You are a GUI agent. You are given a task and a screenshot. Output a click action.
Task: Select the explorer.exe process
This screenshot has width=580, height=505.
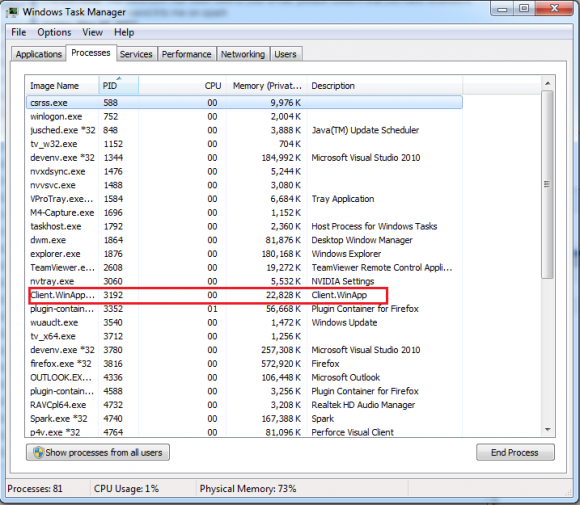tap(244, 254)
